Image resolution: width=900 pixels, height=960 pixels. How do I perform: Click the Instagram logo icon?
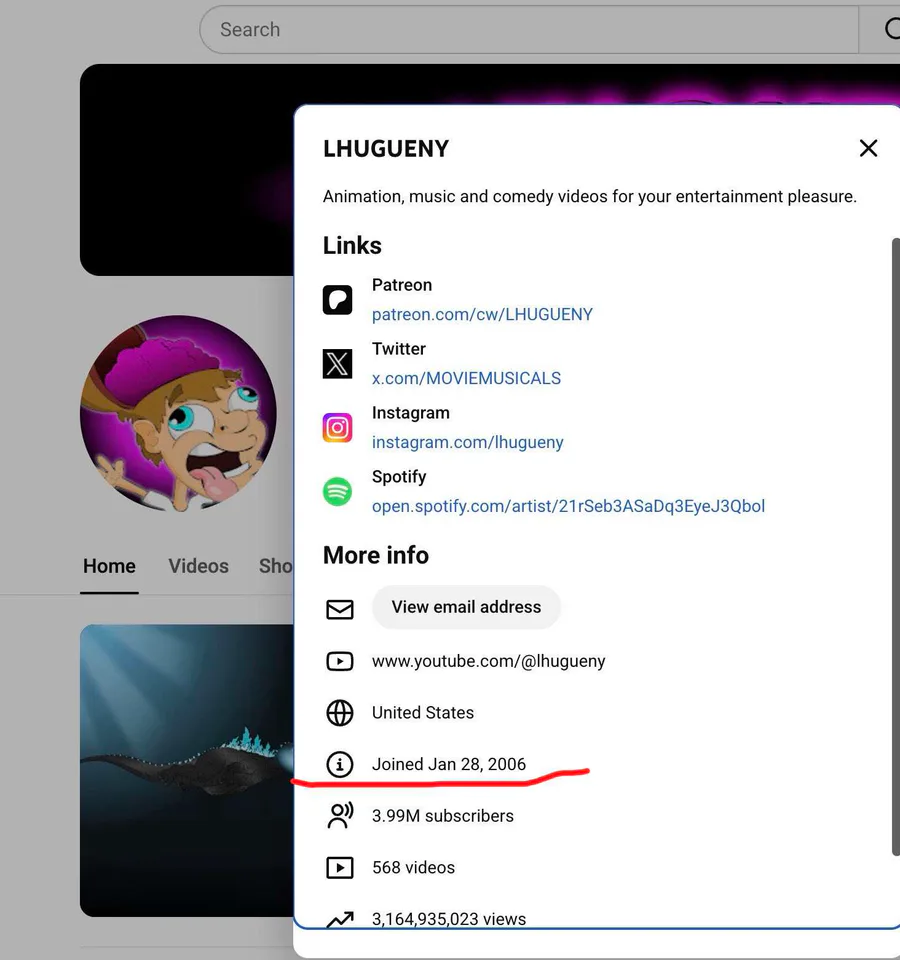click(337, 427)
